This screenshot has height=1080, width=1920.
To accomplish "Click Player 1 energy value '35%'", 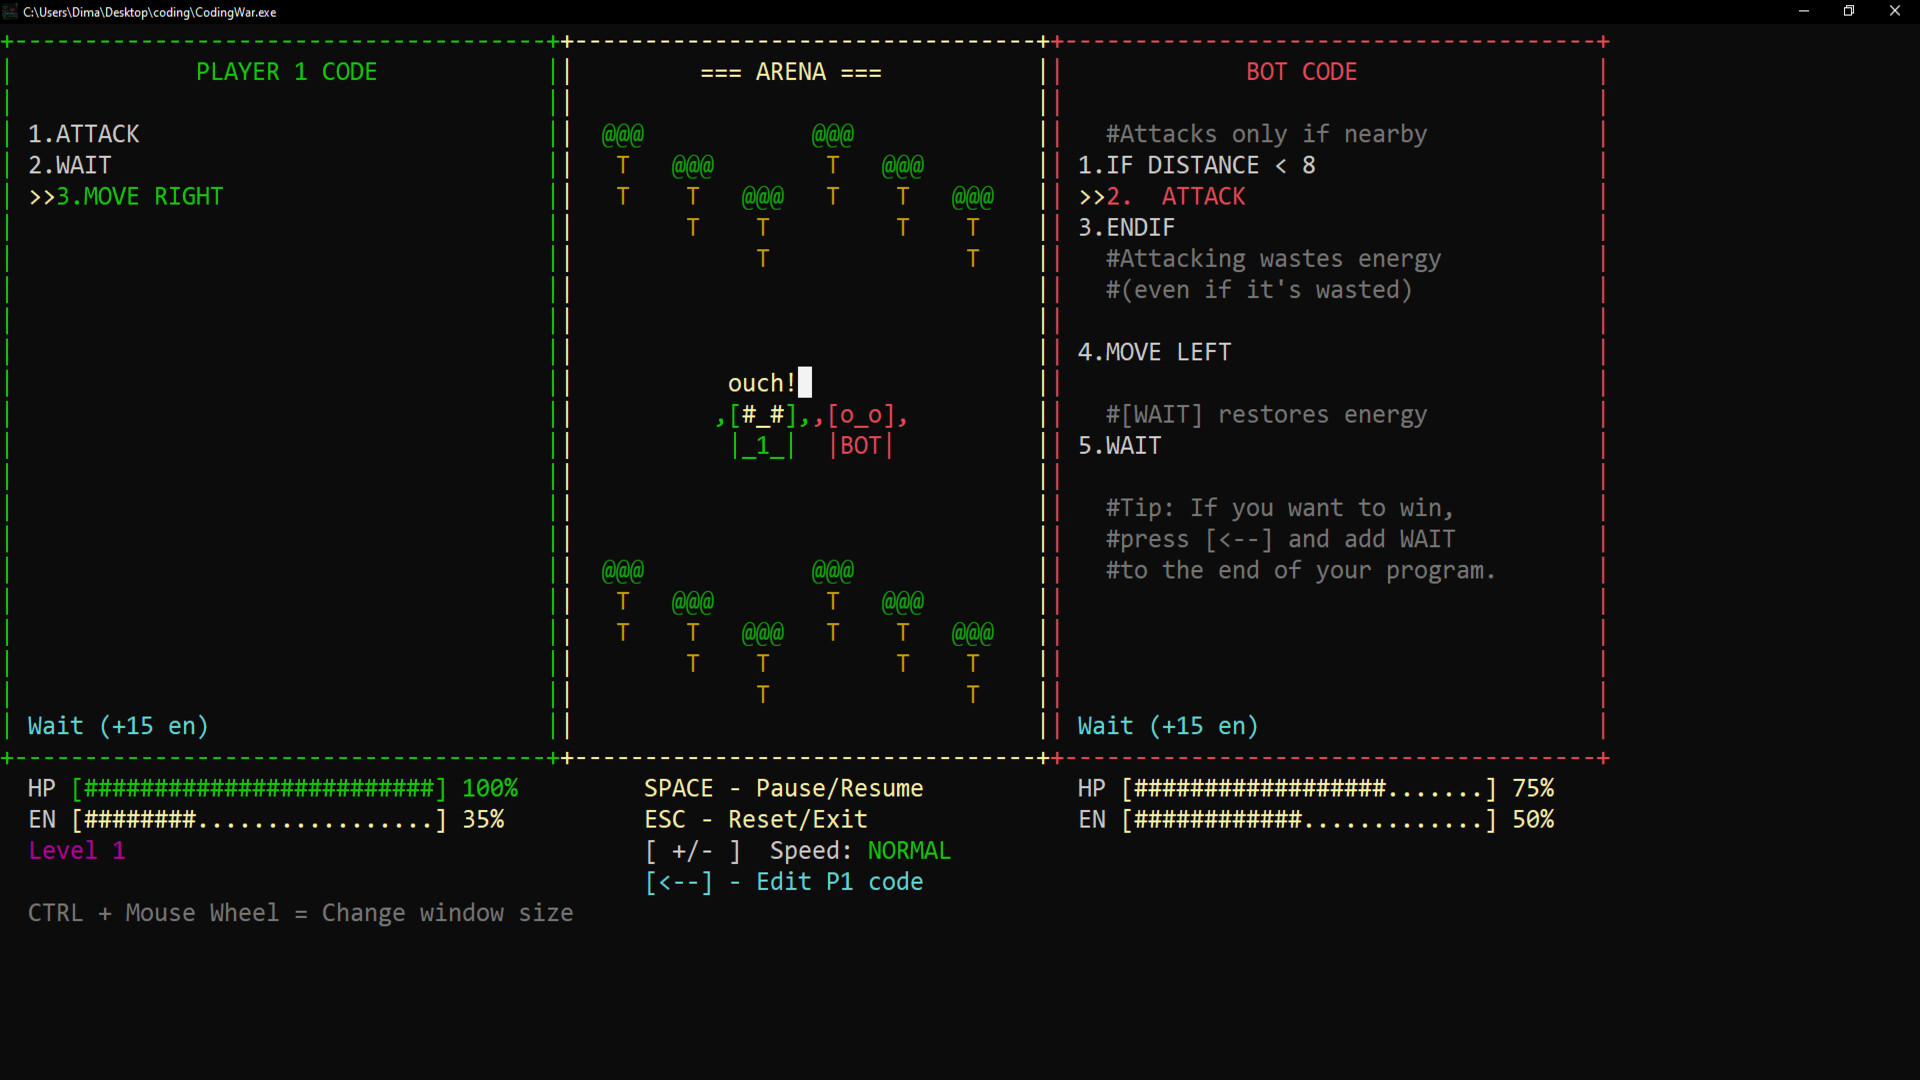I will click(483, 819).
